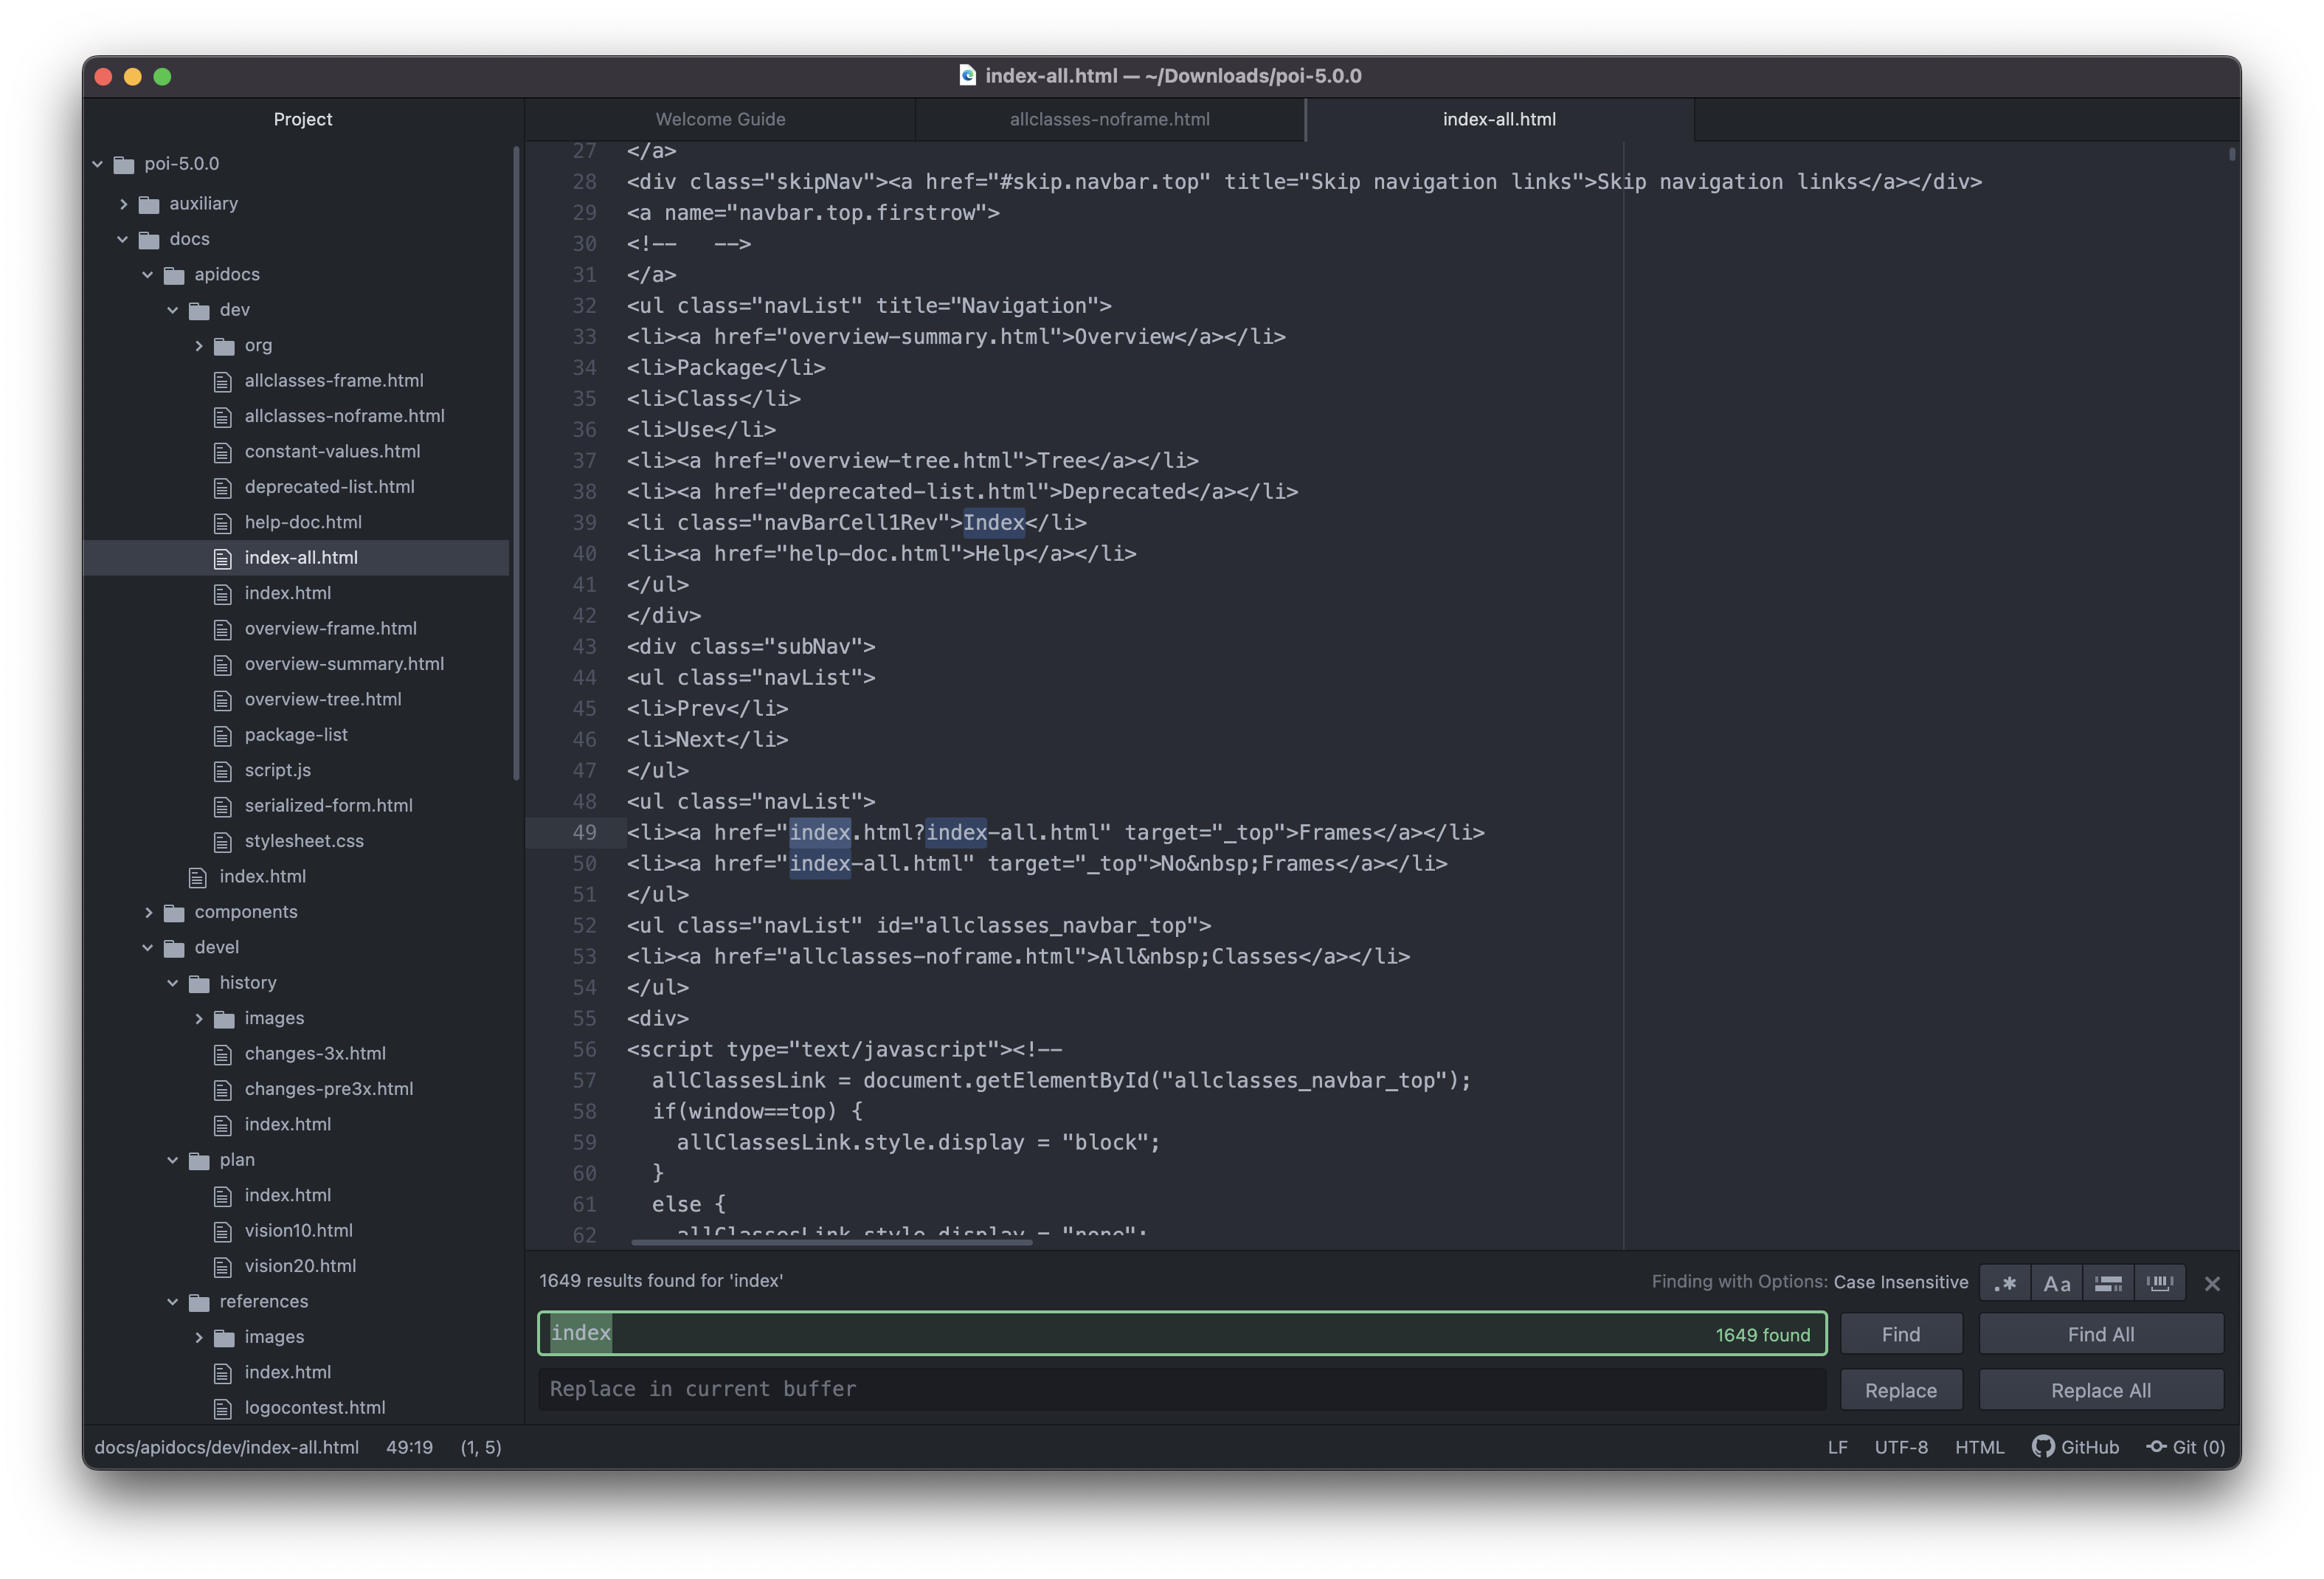This screenshot has width=2324, height=1579.
Task: Click the poi-5.0.0 root folder icon
Action: click(124, 164)
